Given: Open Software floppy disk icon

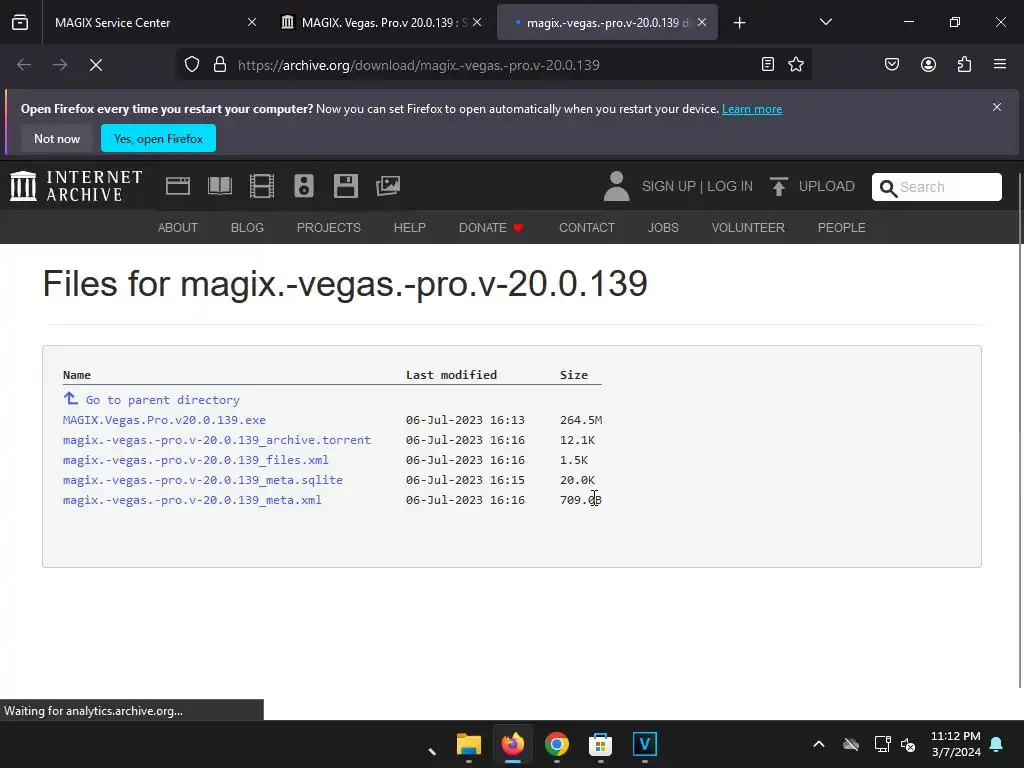Looking at the screenshot, I should 345,186.
